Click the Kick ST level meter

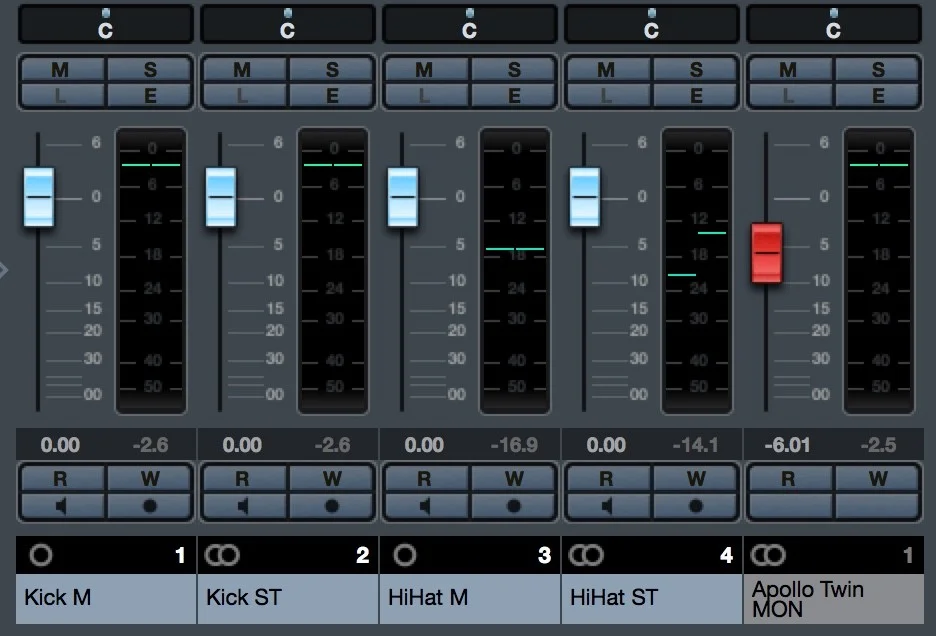coord(332,271)
